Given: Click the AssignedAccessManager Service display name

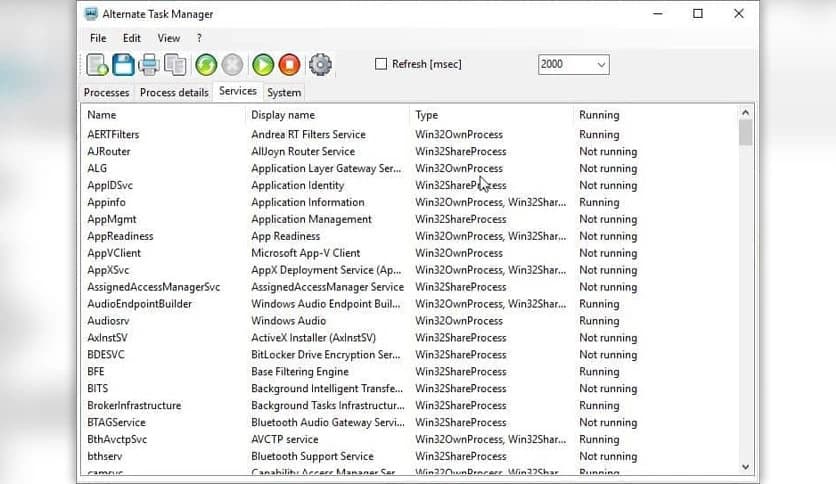Looking at the screenshot, I should (327, 287).
